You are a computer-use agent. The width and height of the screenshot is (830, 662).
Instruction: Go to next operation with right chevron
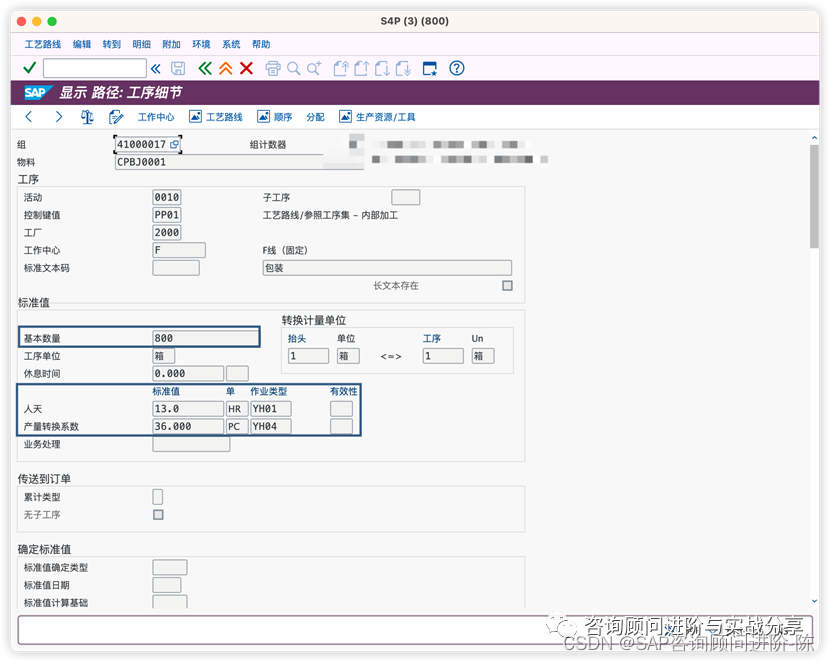[59, 116]
